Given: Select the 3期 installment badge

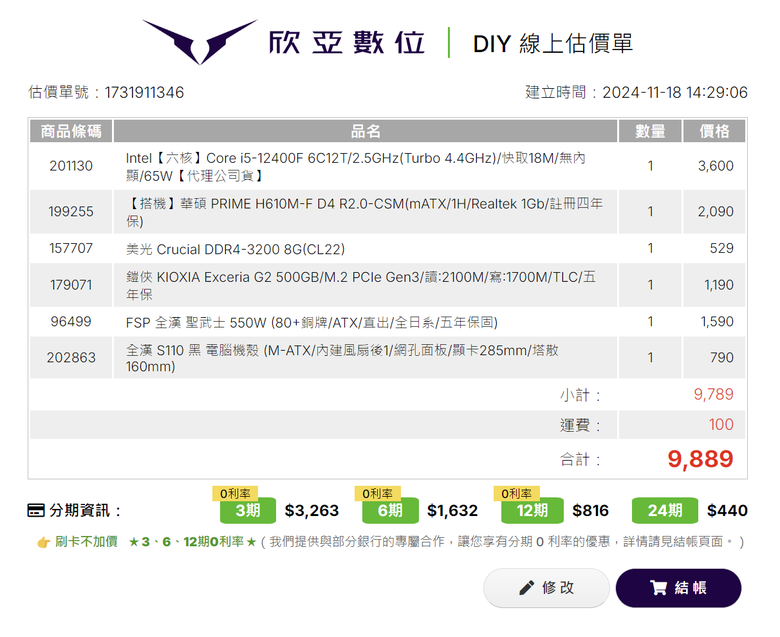Looking at the screenshot, I should click(x=248, y=511).
